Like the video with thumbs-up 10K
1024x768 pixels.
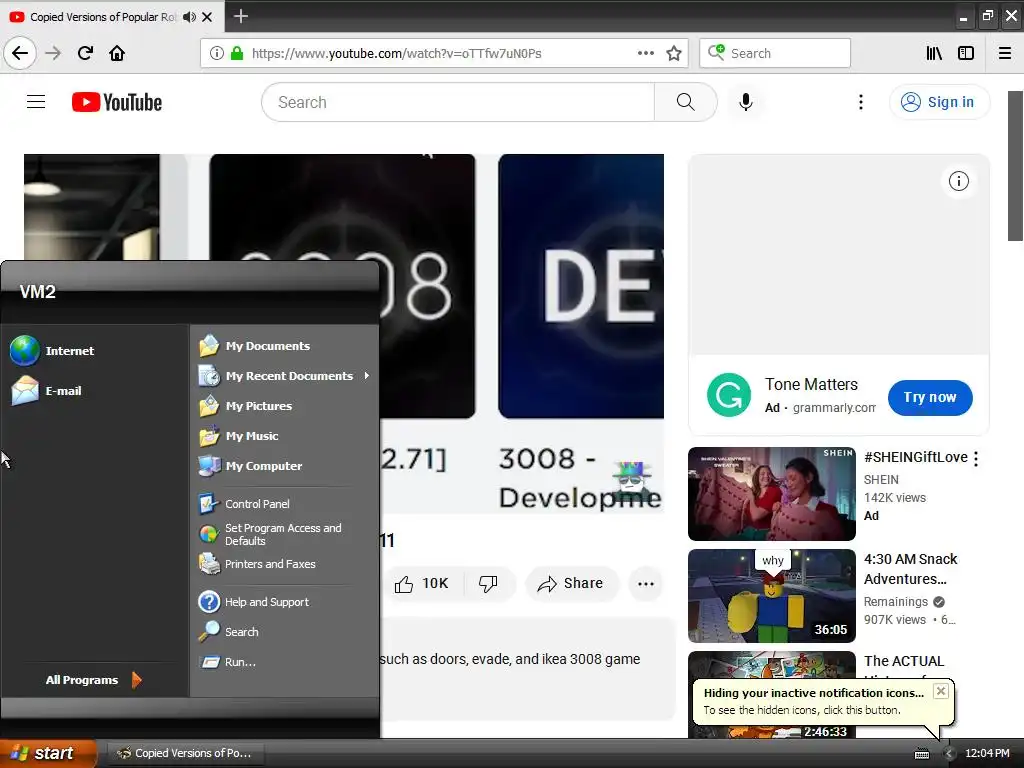pyautogui.click(x=422, y=584)
